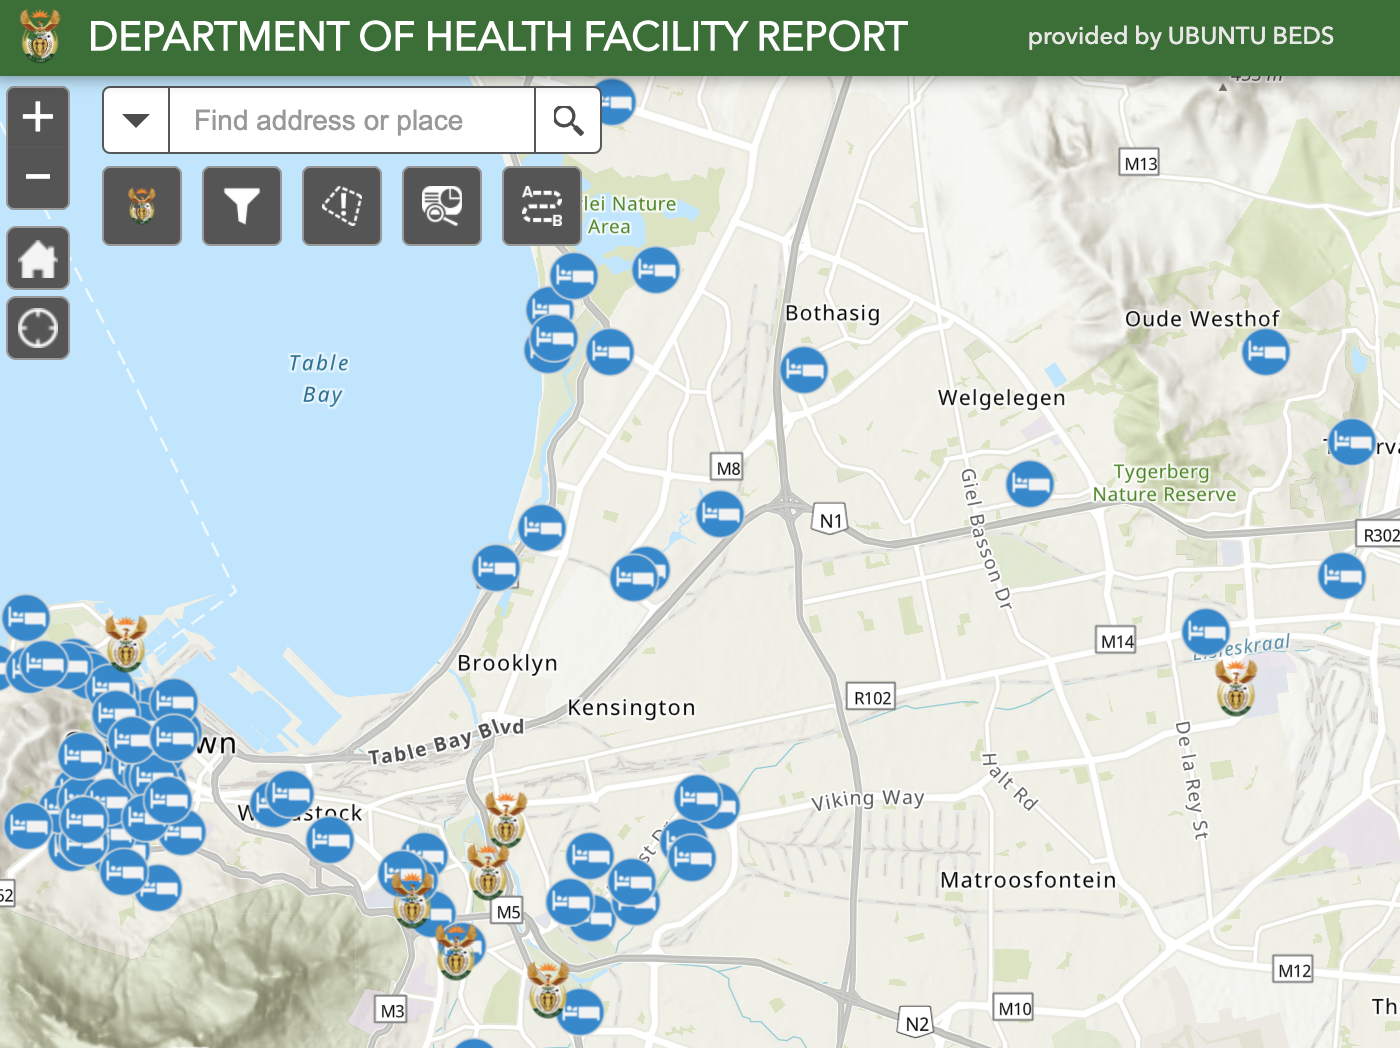This screenshot has height=1048, width=1400.
Task: Select the bed marker near Oude Westhof
Action: click(x=1266, y=351)
